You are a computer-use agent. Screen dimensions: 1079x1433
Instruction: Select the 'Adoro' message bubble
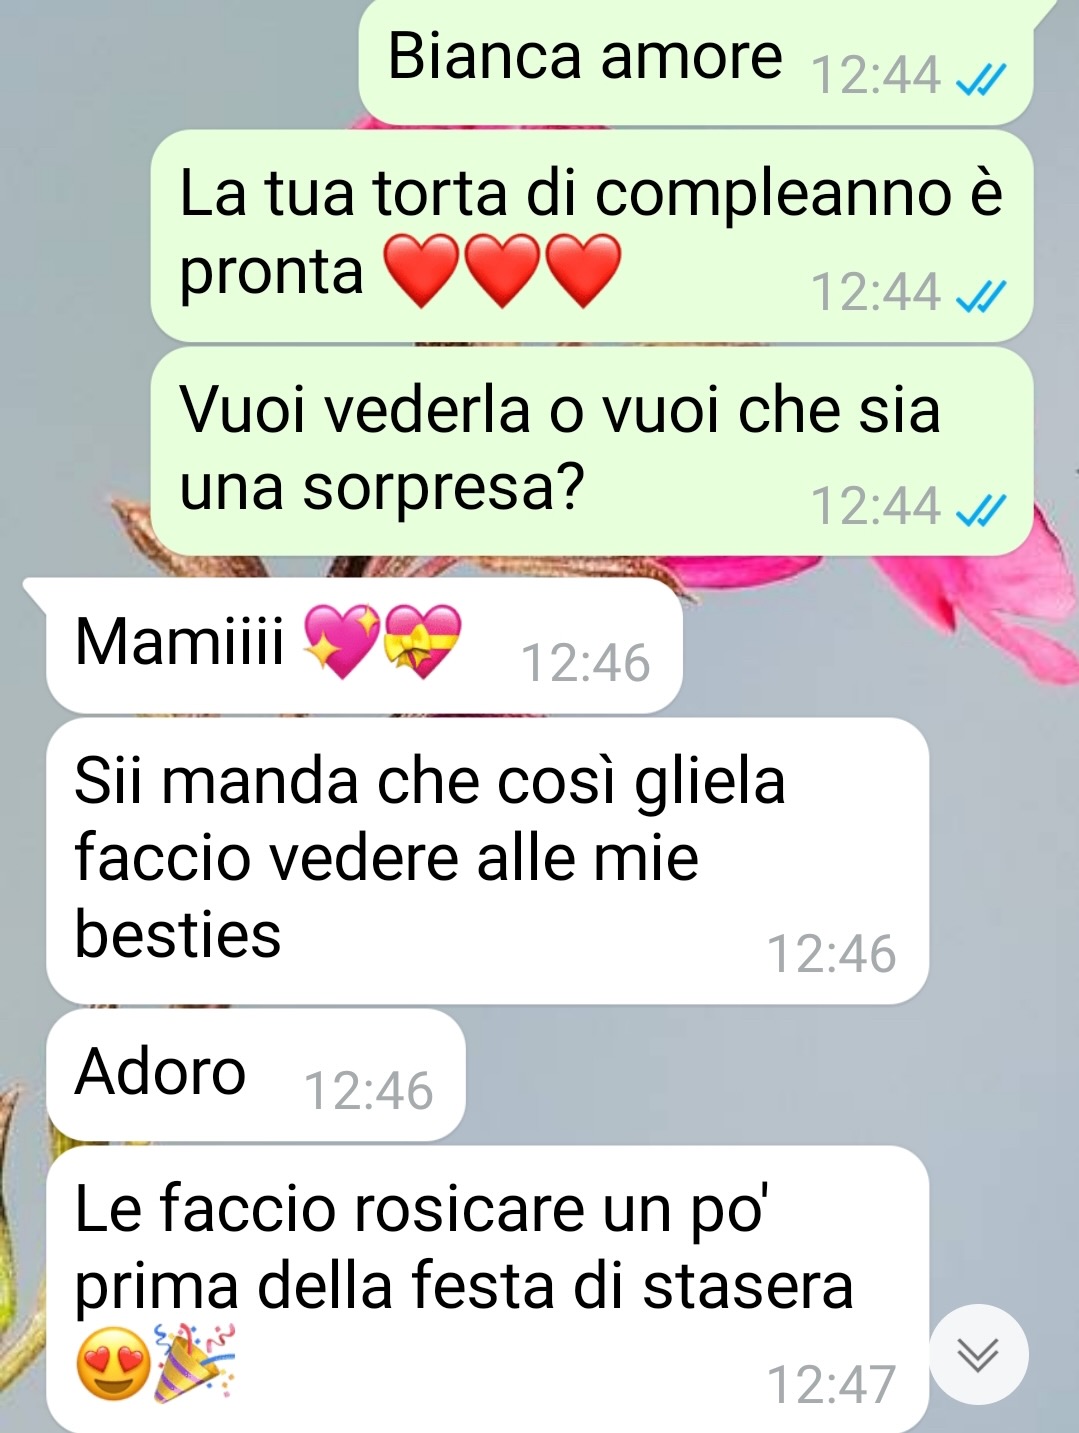coord(256,1075)
